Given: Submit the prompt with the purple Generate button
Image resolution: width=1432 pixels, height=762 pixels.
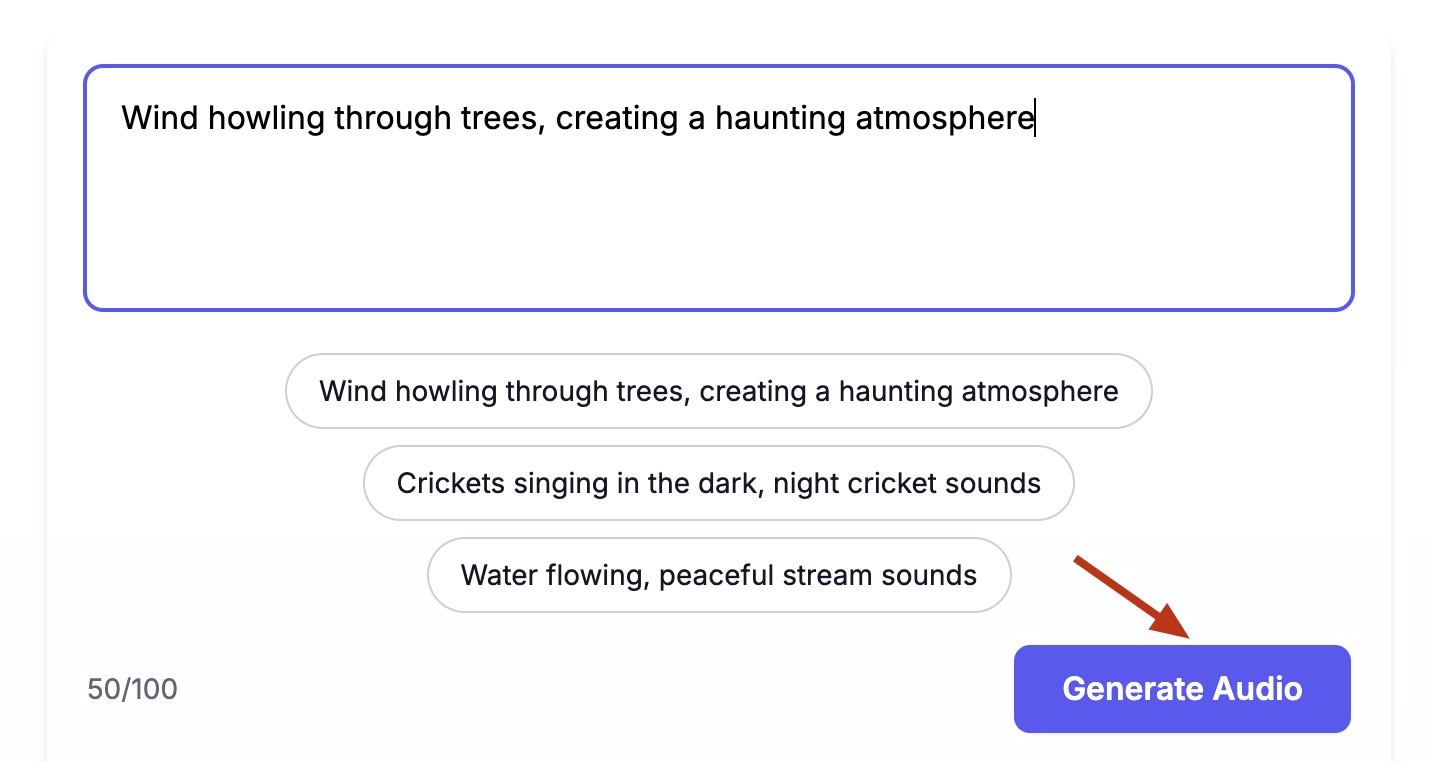Looking at the screenshot, I should [1182, 689].
